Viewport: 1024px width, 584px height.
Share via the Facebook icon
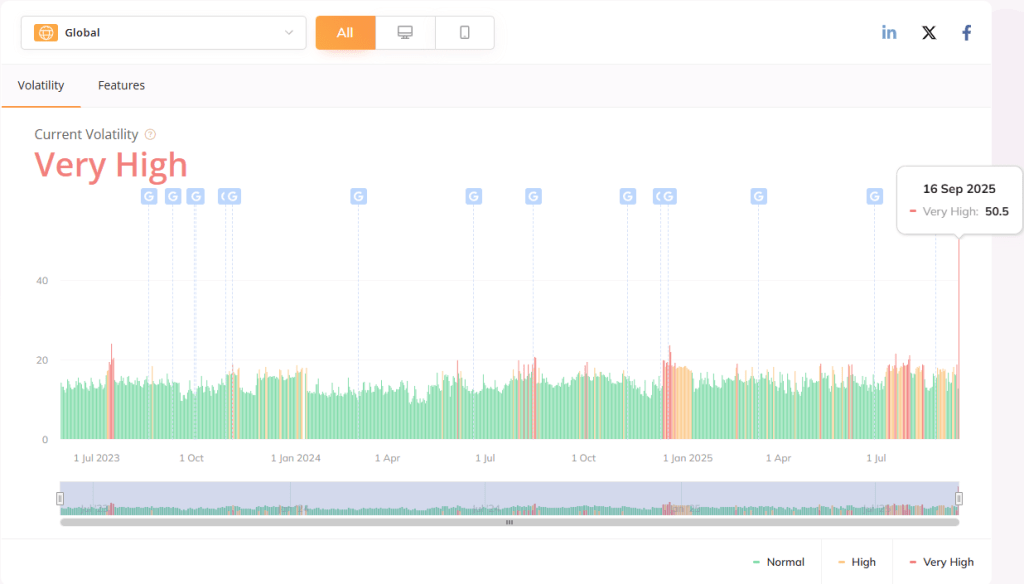[967, 32]
